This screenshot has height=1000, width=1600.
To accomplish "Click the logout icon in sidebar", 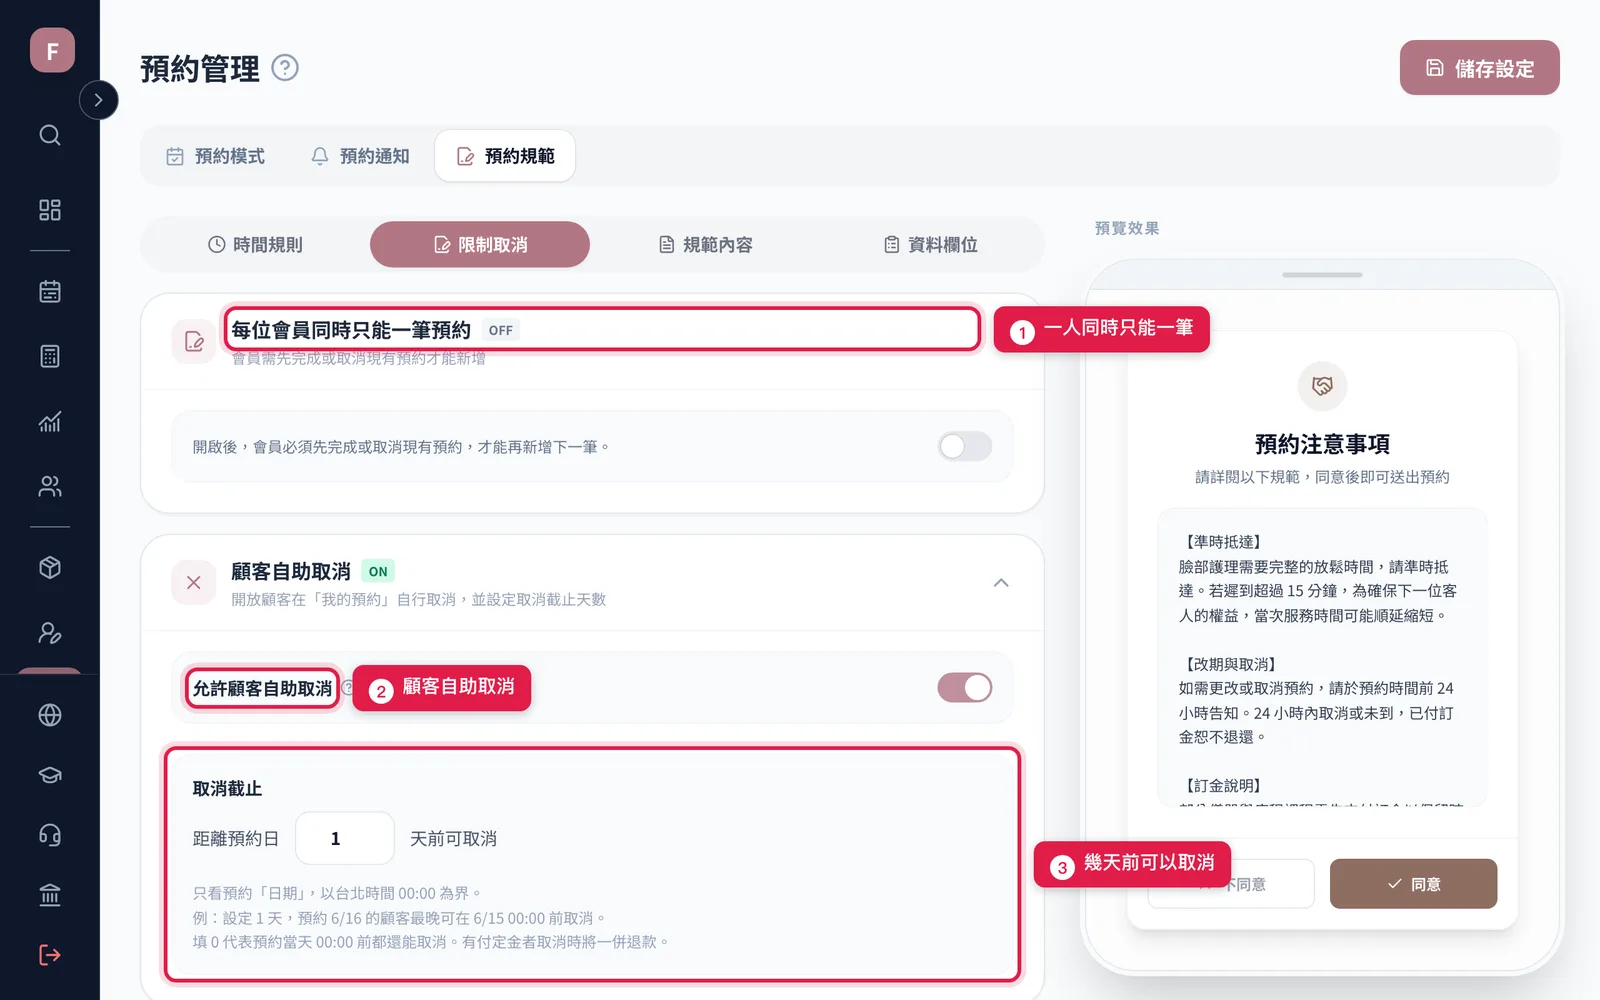I will [50, 955].
